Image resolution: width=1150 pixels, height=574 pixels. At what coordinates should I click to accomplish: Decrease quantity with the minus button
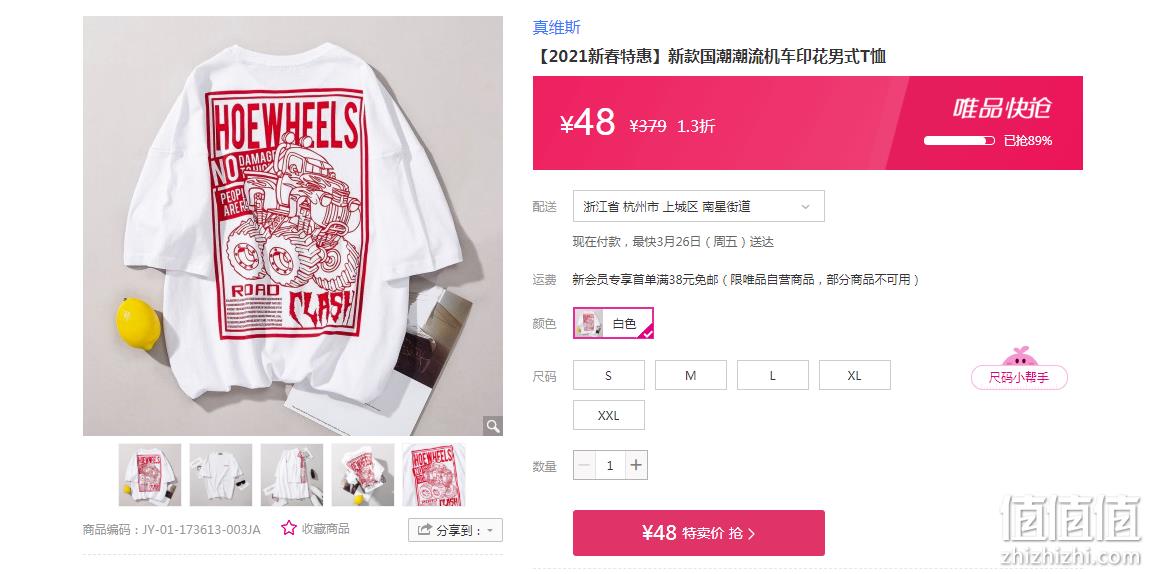click(584, 465)
